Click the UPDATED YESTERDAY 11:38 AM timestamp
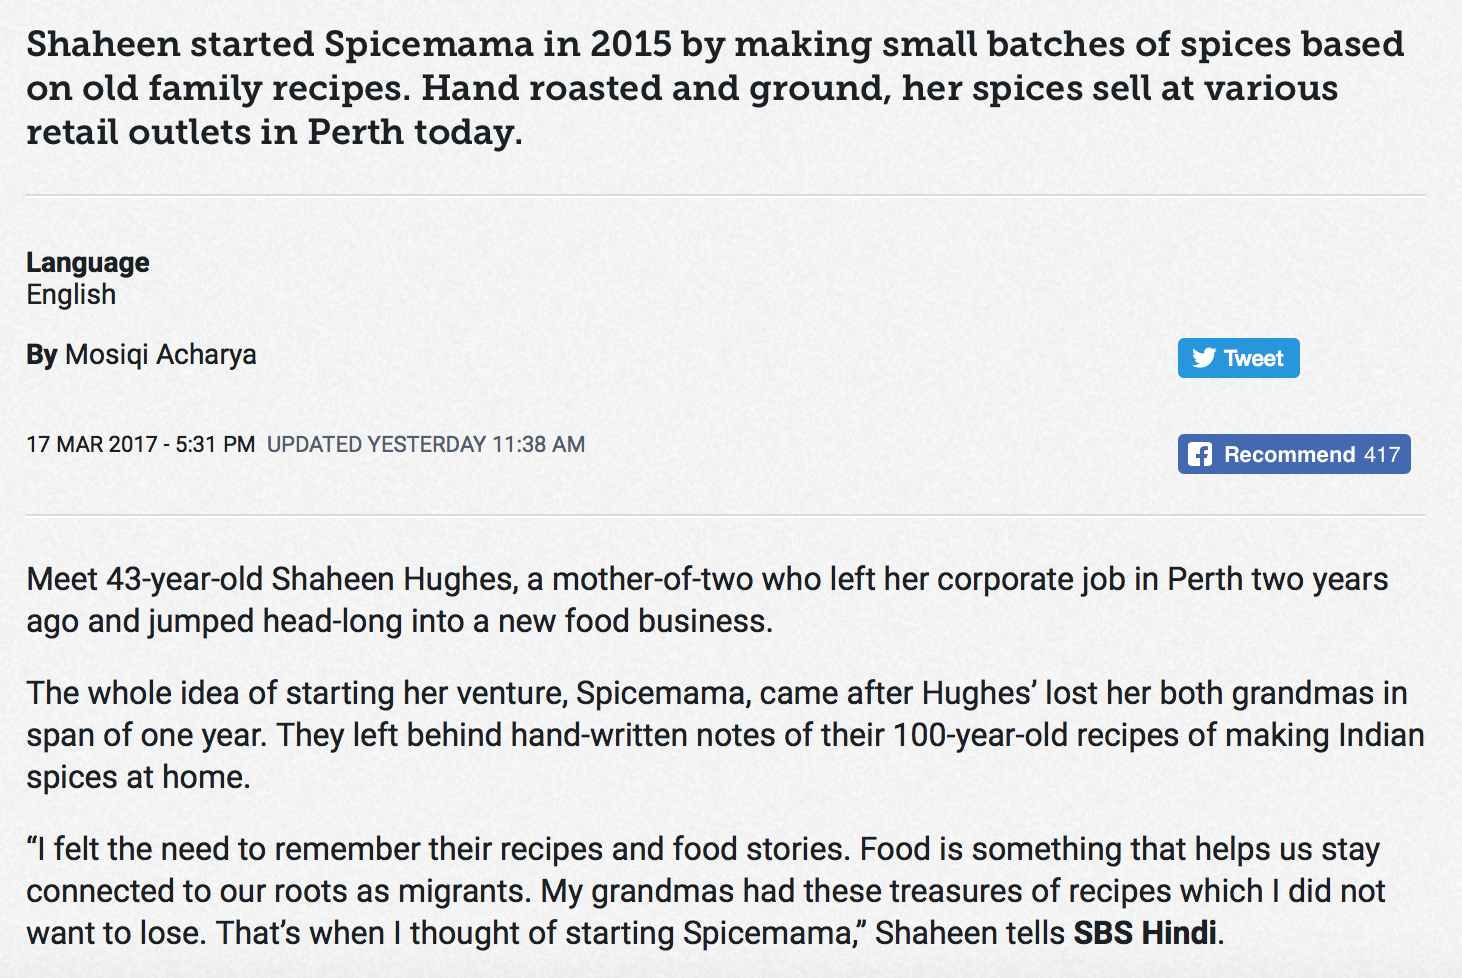Viewport: 1462px width, 978px height. click(x=426, y=444)
